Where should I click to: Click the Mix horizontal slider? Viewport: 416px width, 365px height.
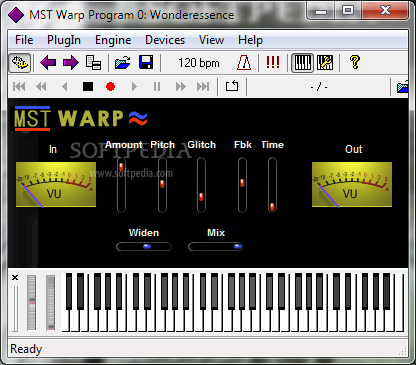click(216, 247)
